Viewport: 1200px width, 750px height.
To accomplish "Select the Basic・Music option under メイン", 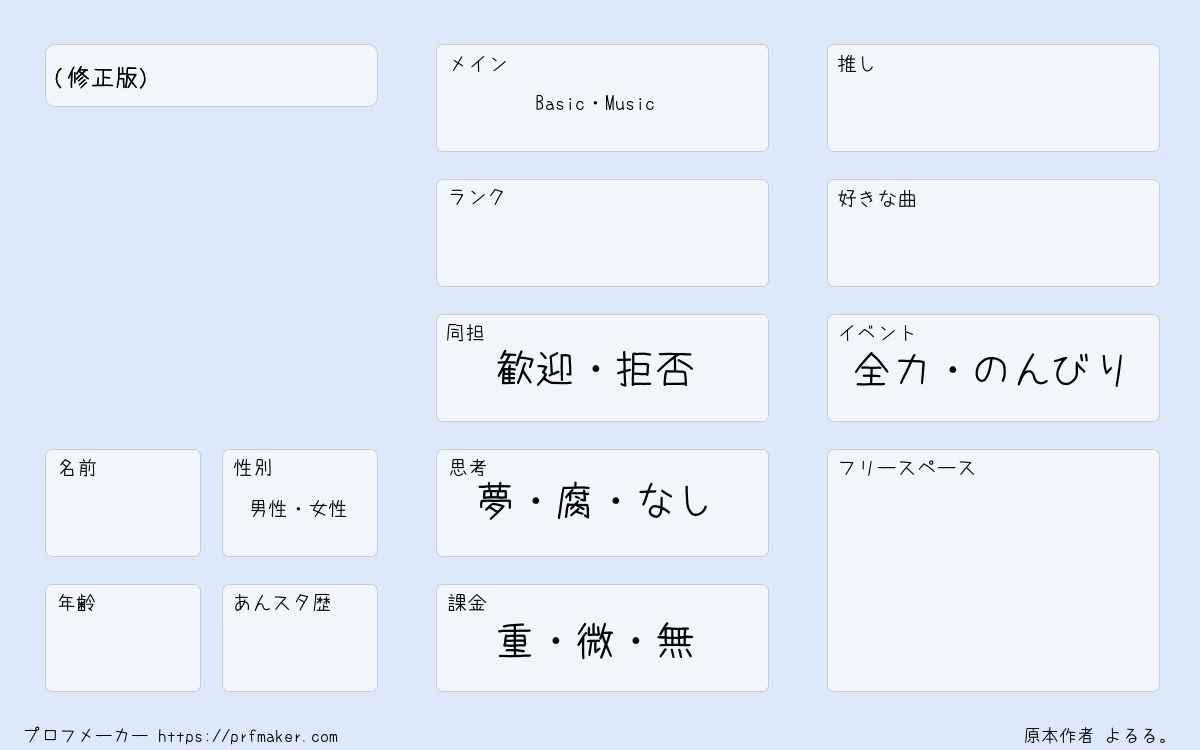I will click(595, 103).
